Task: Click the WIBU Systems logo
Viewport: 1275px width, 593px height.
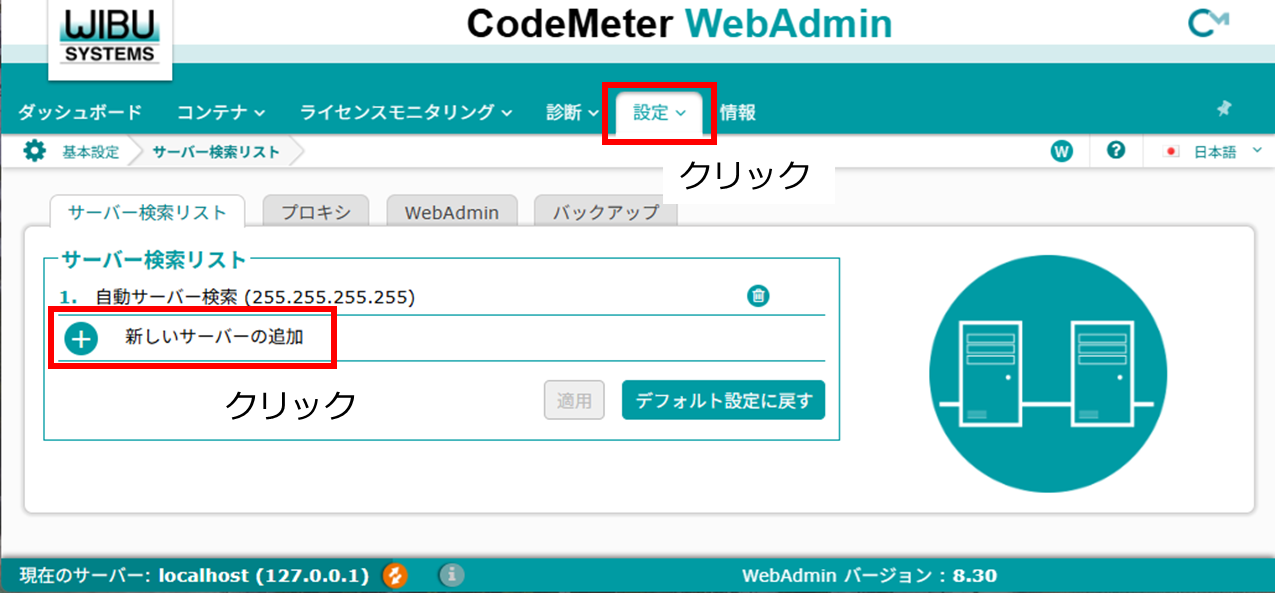Action: 110,37
